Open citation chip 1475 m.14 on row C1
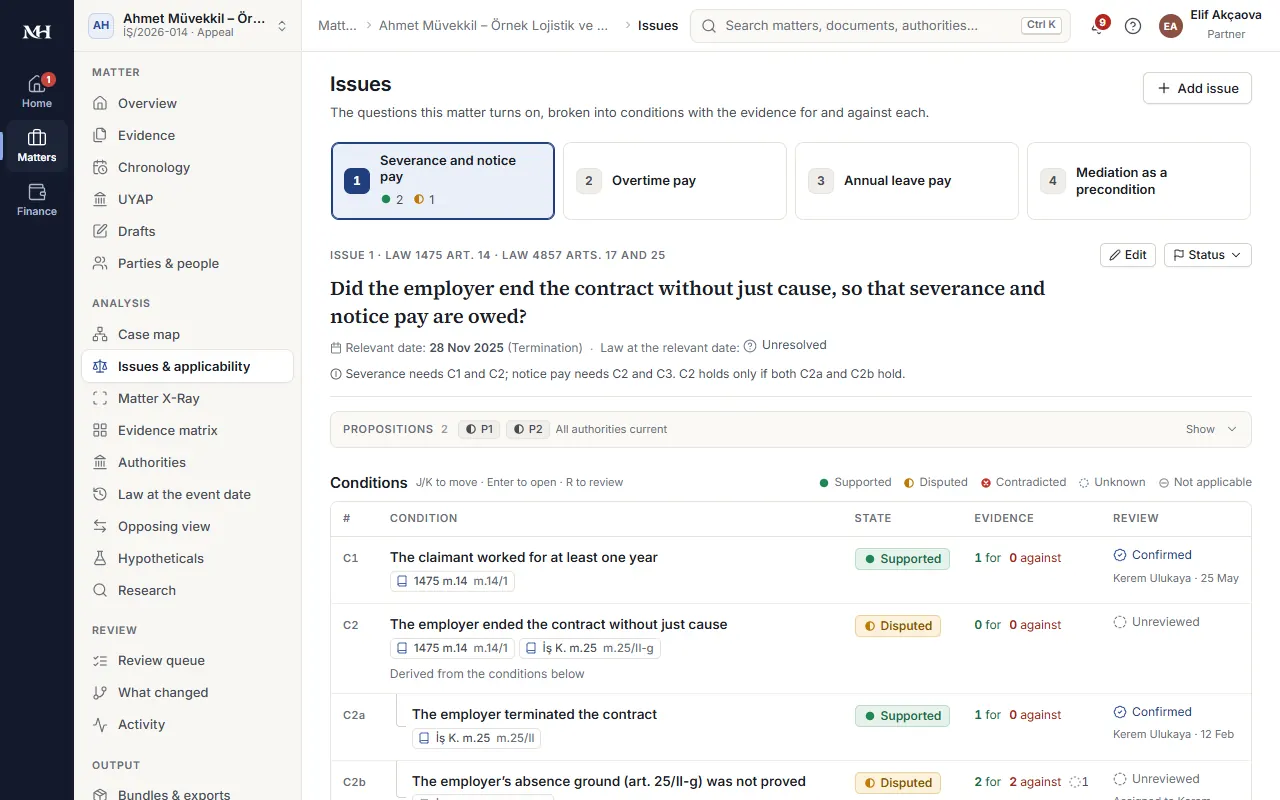This screenshot has width=1280, height=800. pos(452,581)
